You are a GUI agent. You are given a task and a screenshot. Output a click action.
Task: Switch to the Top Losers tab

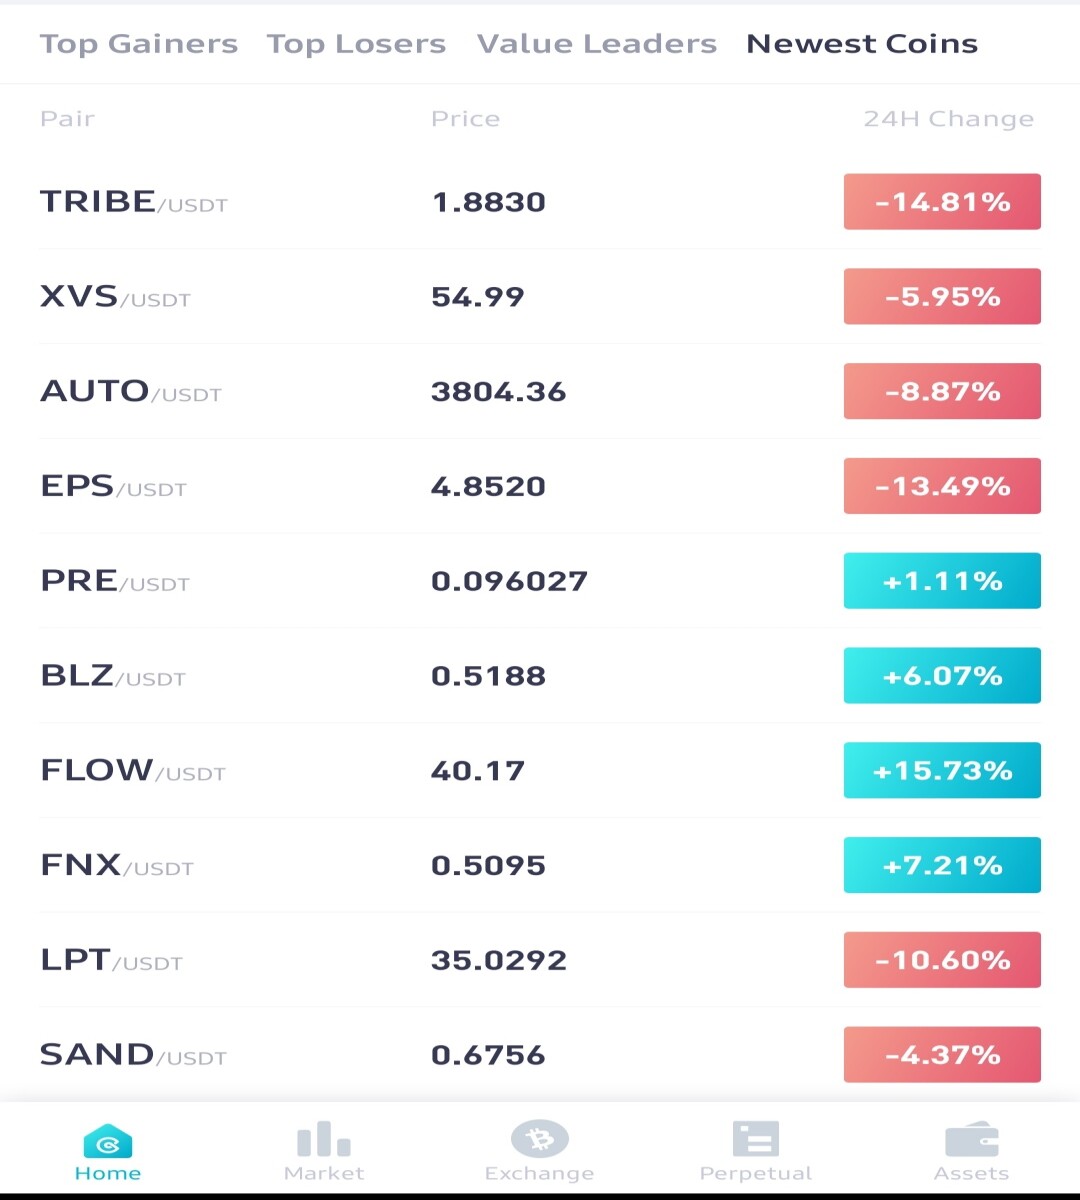[356, 44]
